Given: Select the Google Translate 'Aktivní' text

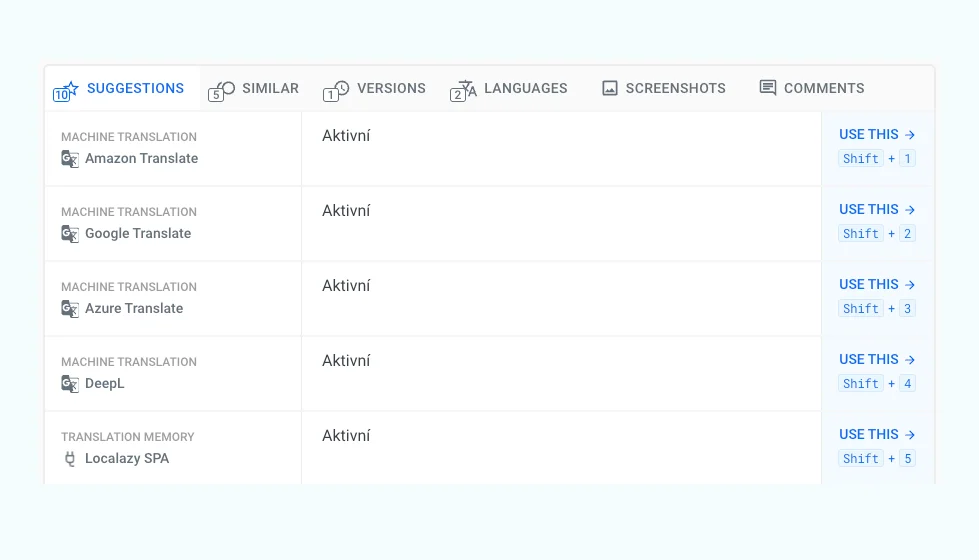Looking at the screenshot, I should click(346, 211).
